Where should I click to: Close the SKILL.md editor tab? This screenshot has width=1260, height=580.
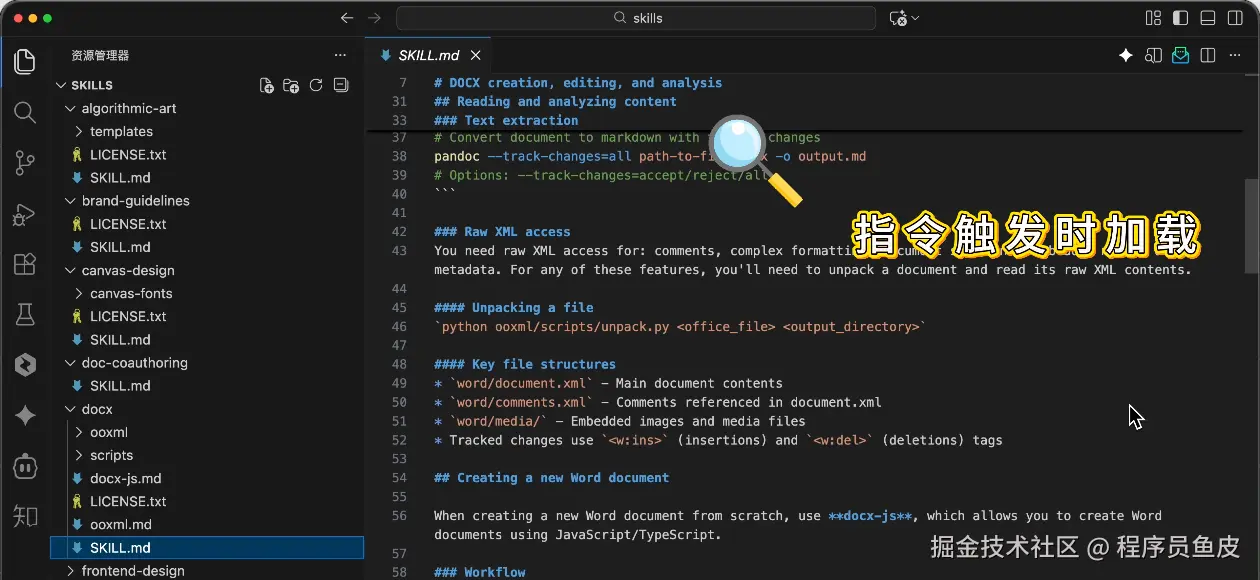(476, 56)
